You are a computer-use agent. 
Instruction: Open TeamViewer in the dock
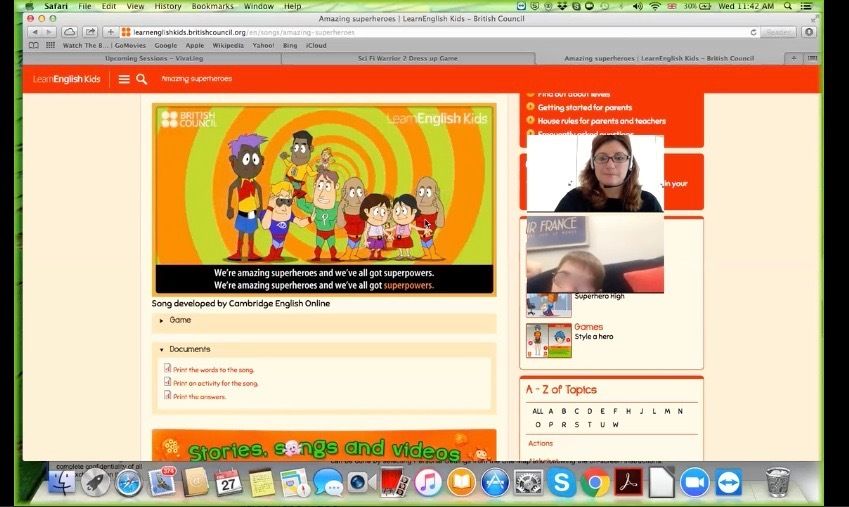tap(728, 482)
